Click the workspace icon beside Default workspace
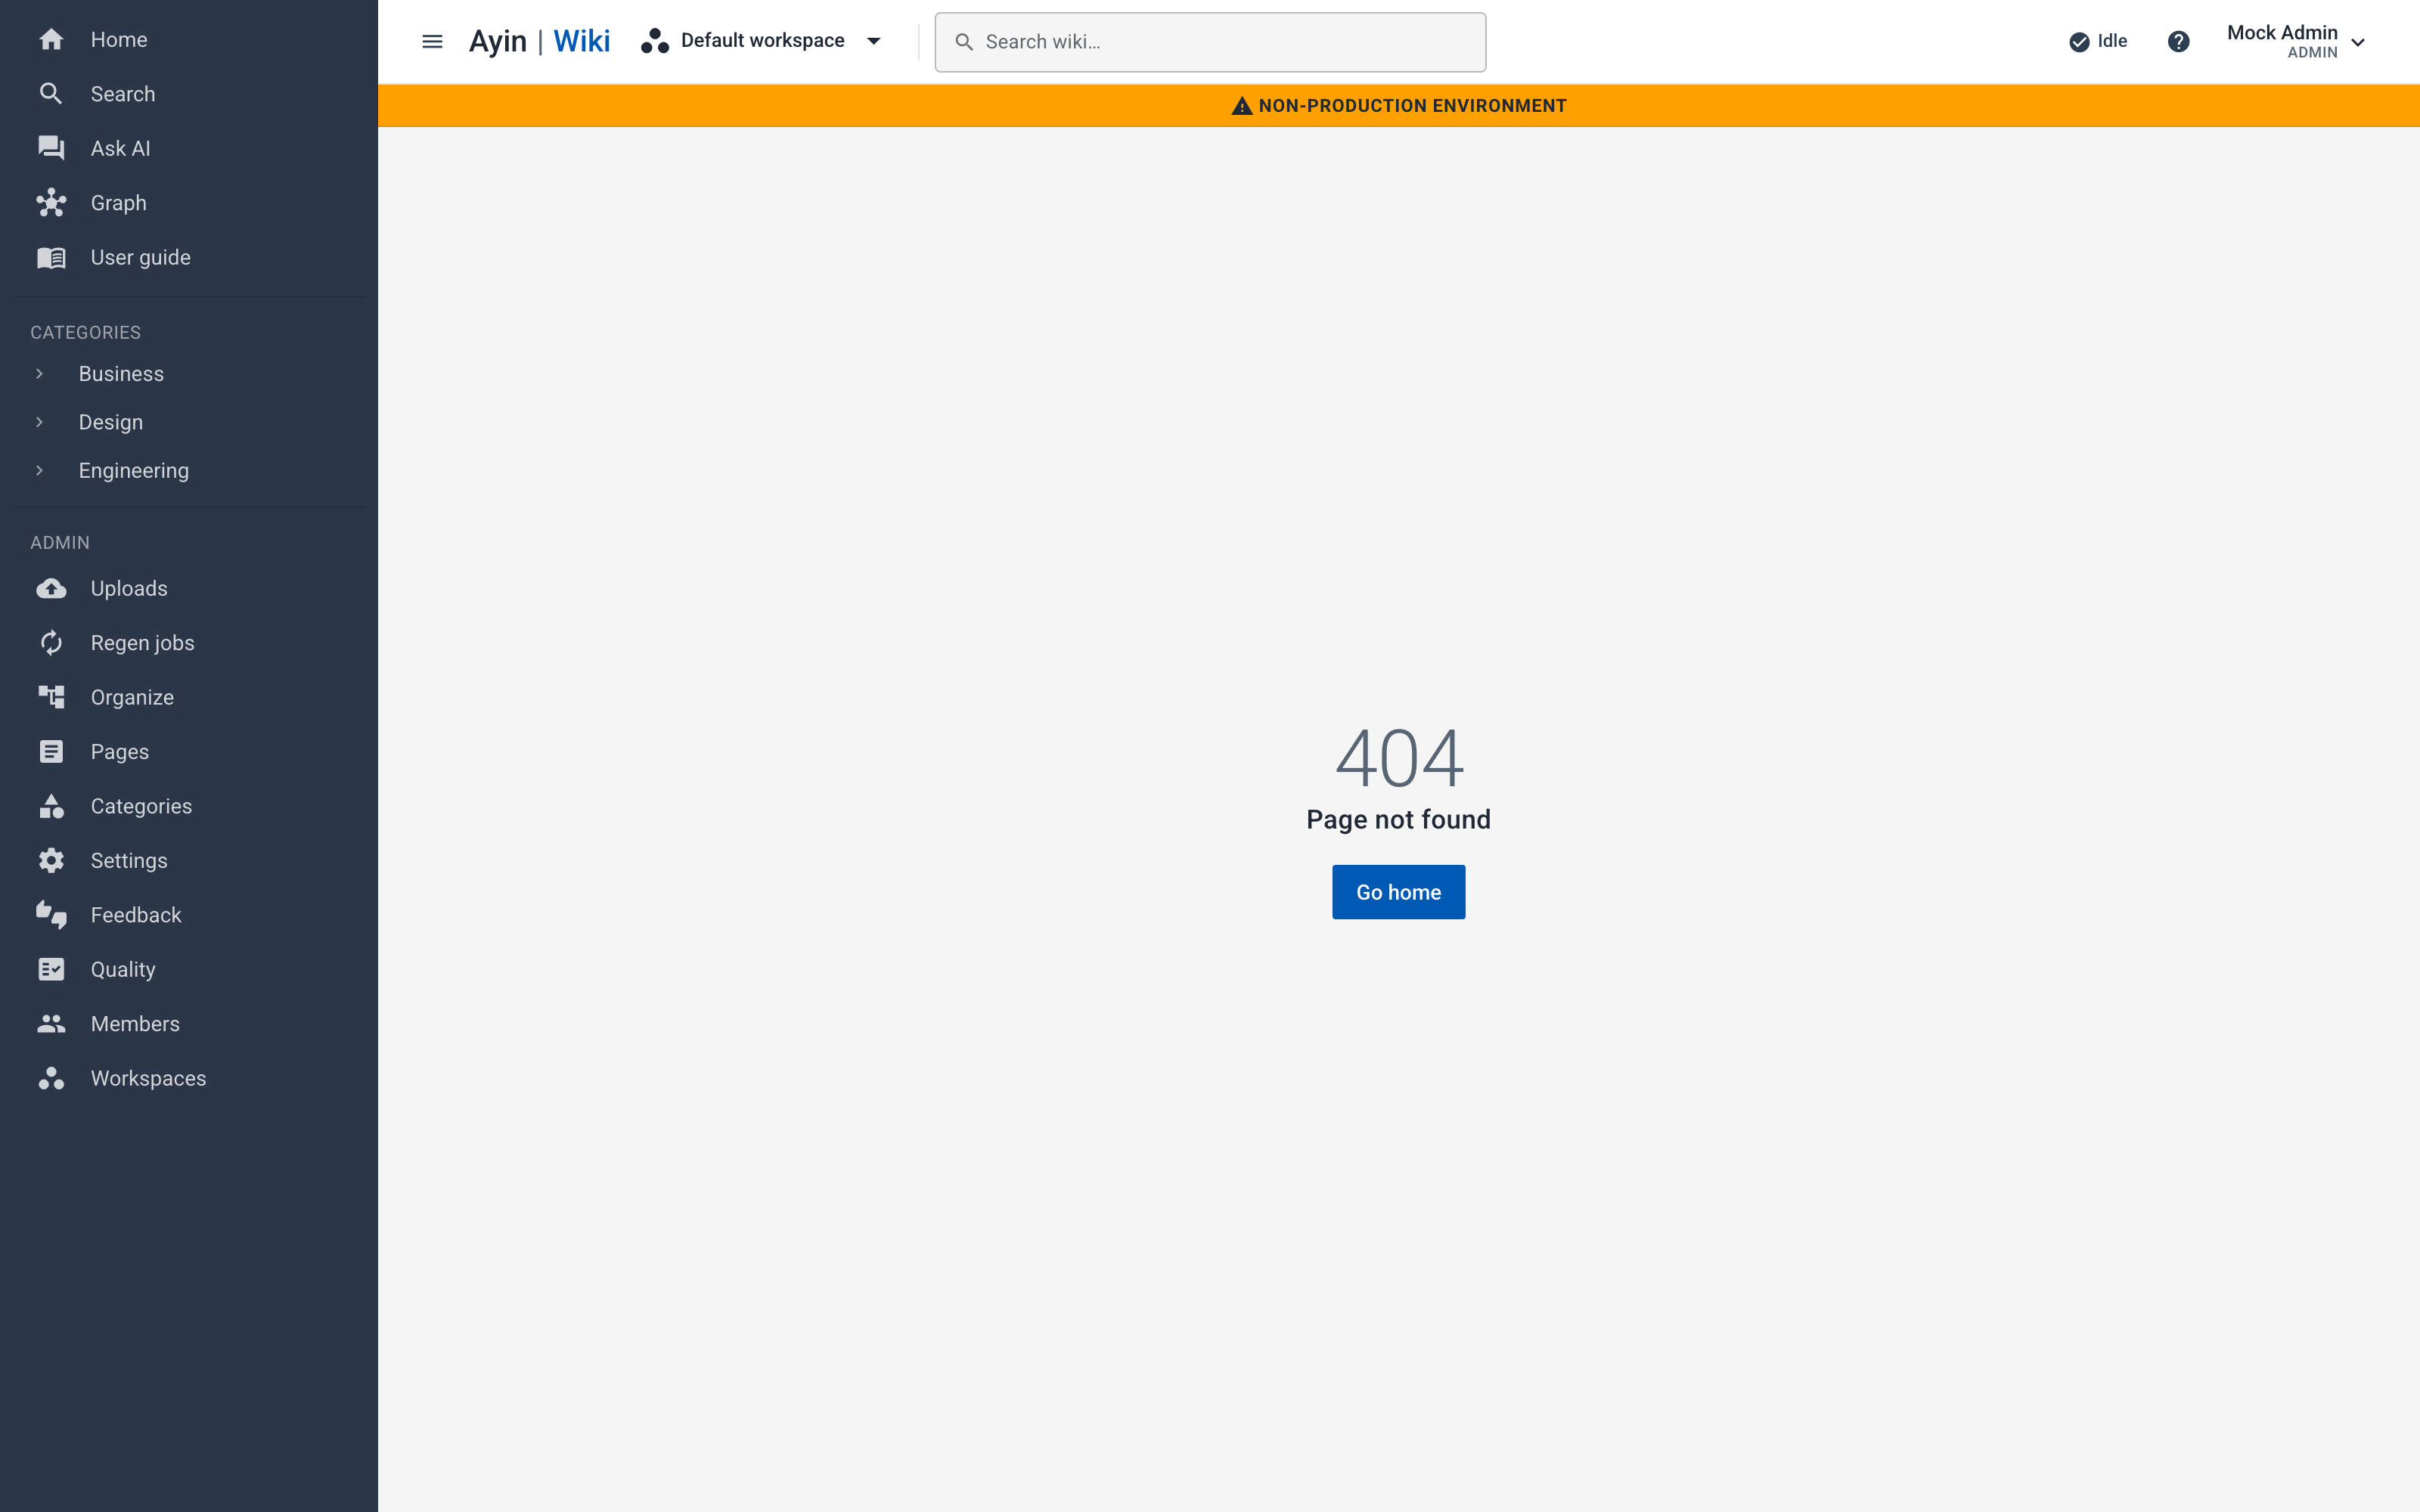The height and width of the screenshot is (1512, 2420). [655, 41]
